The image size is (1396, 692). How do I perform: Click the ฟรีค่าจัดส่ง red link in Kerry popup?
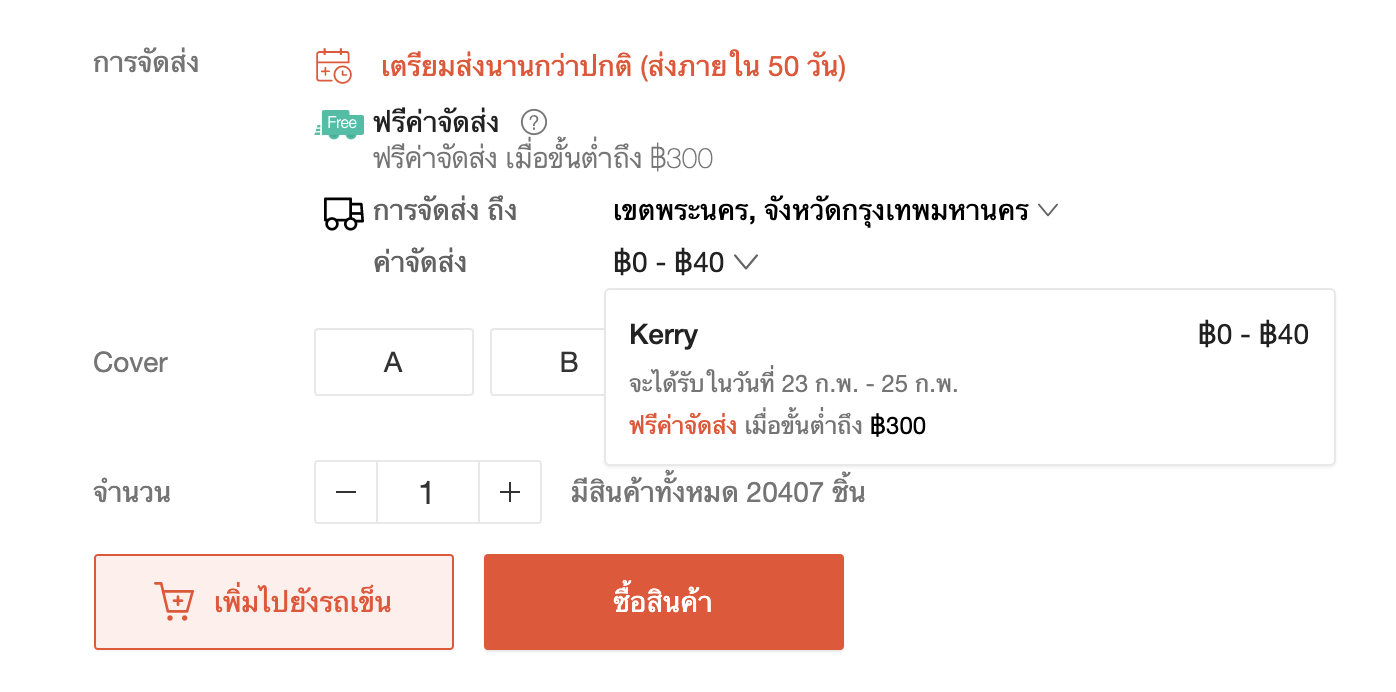coord(683,426)
